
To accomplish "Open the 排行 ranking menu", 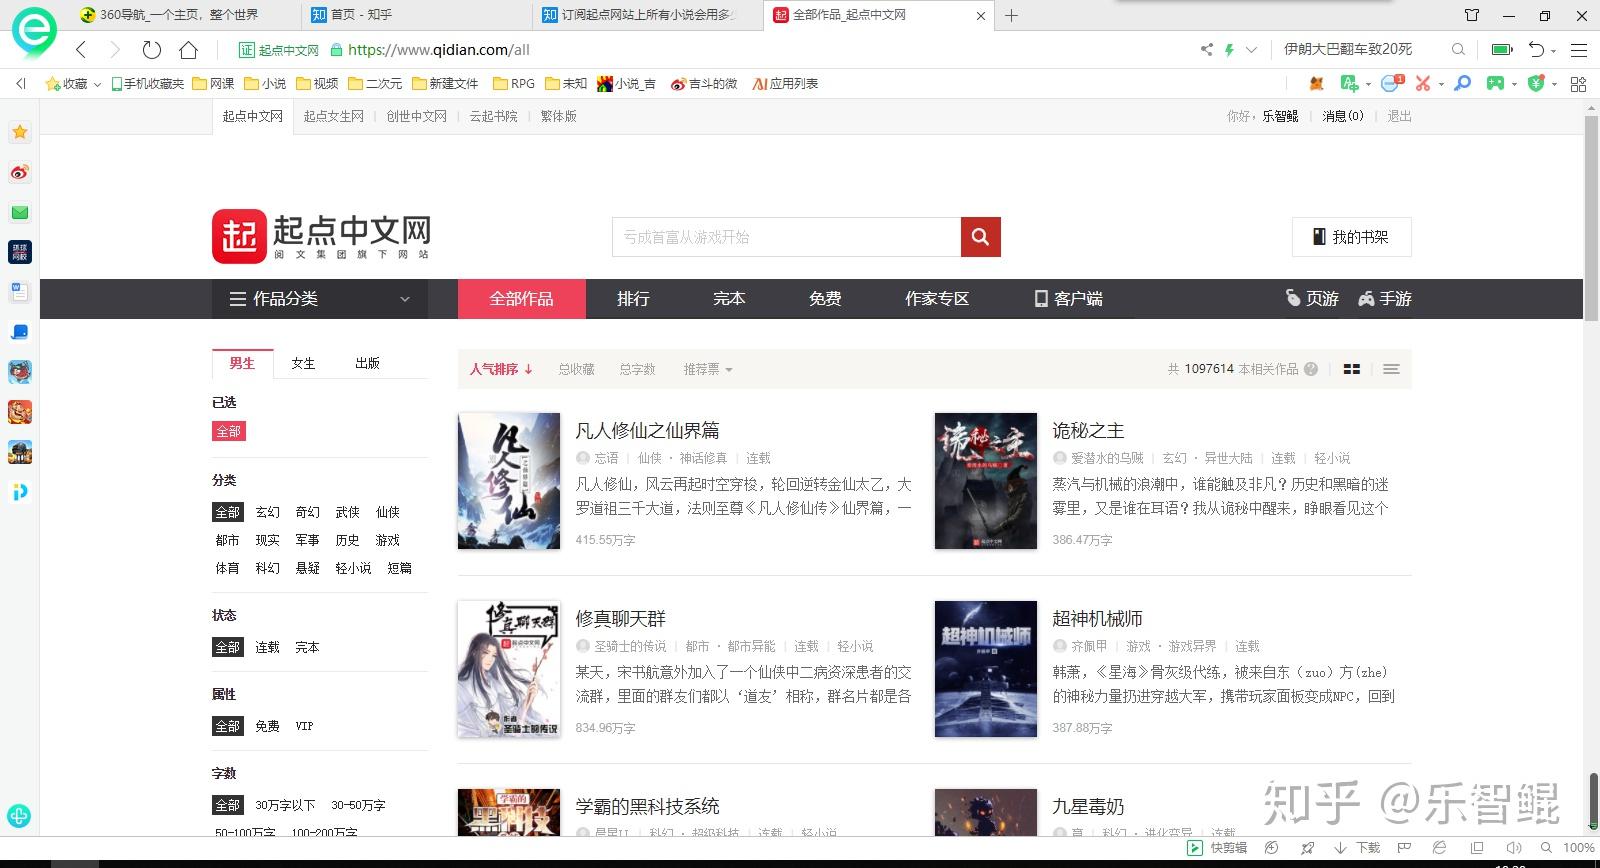I will [x=633, y=298].
